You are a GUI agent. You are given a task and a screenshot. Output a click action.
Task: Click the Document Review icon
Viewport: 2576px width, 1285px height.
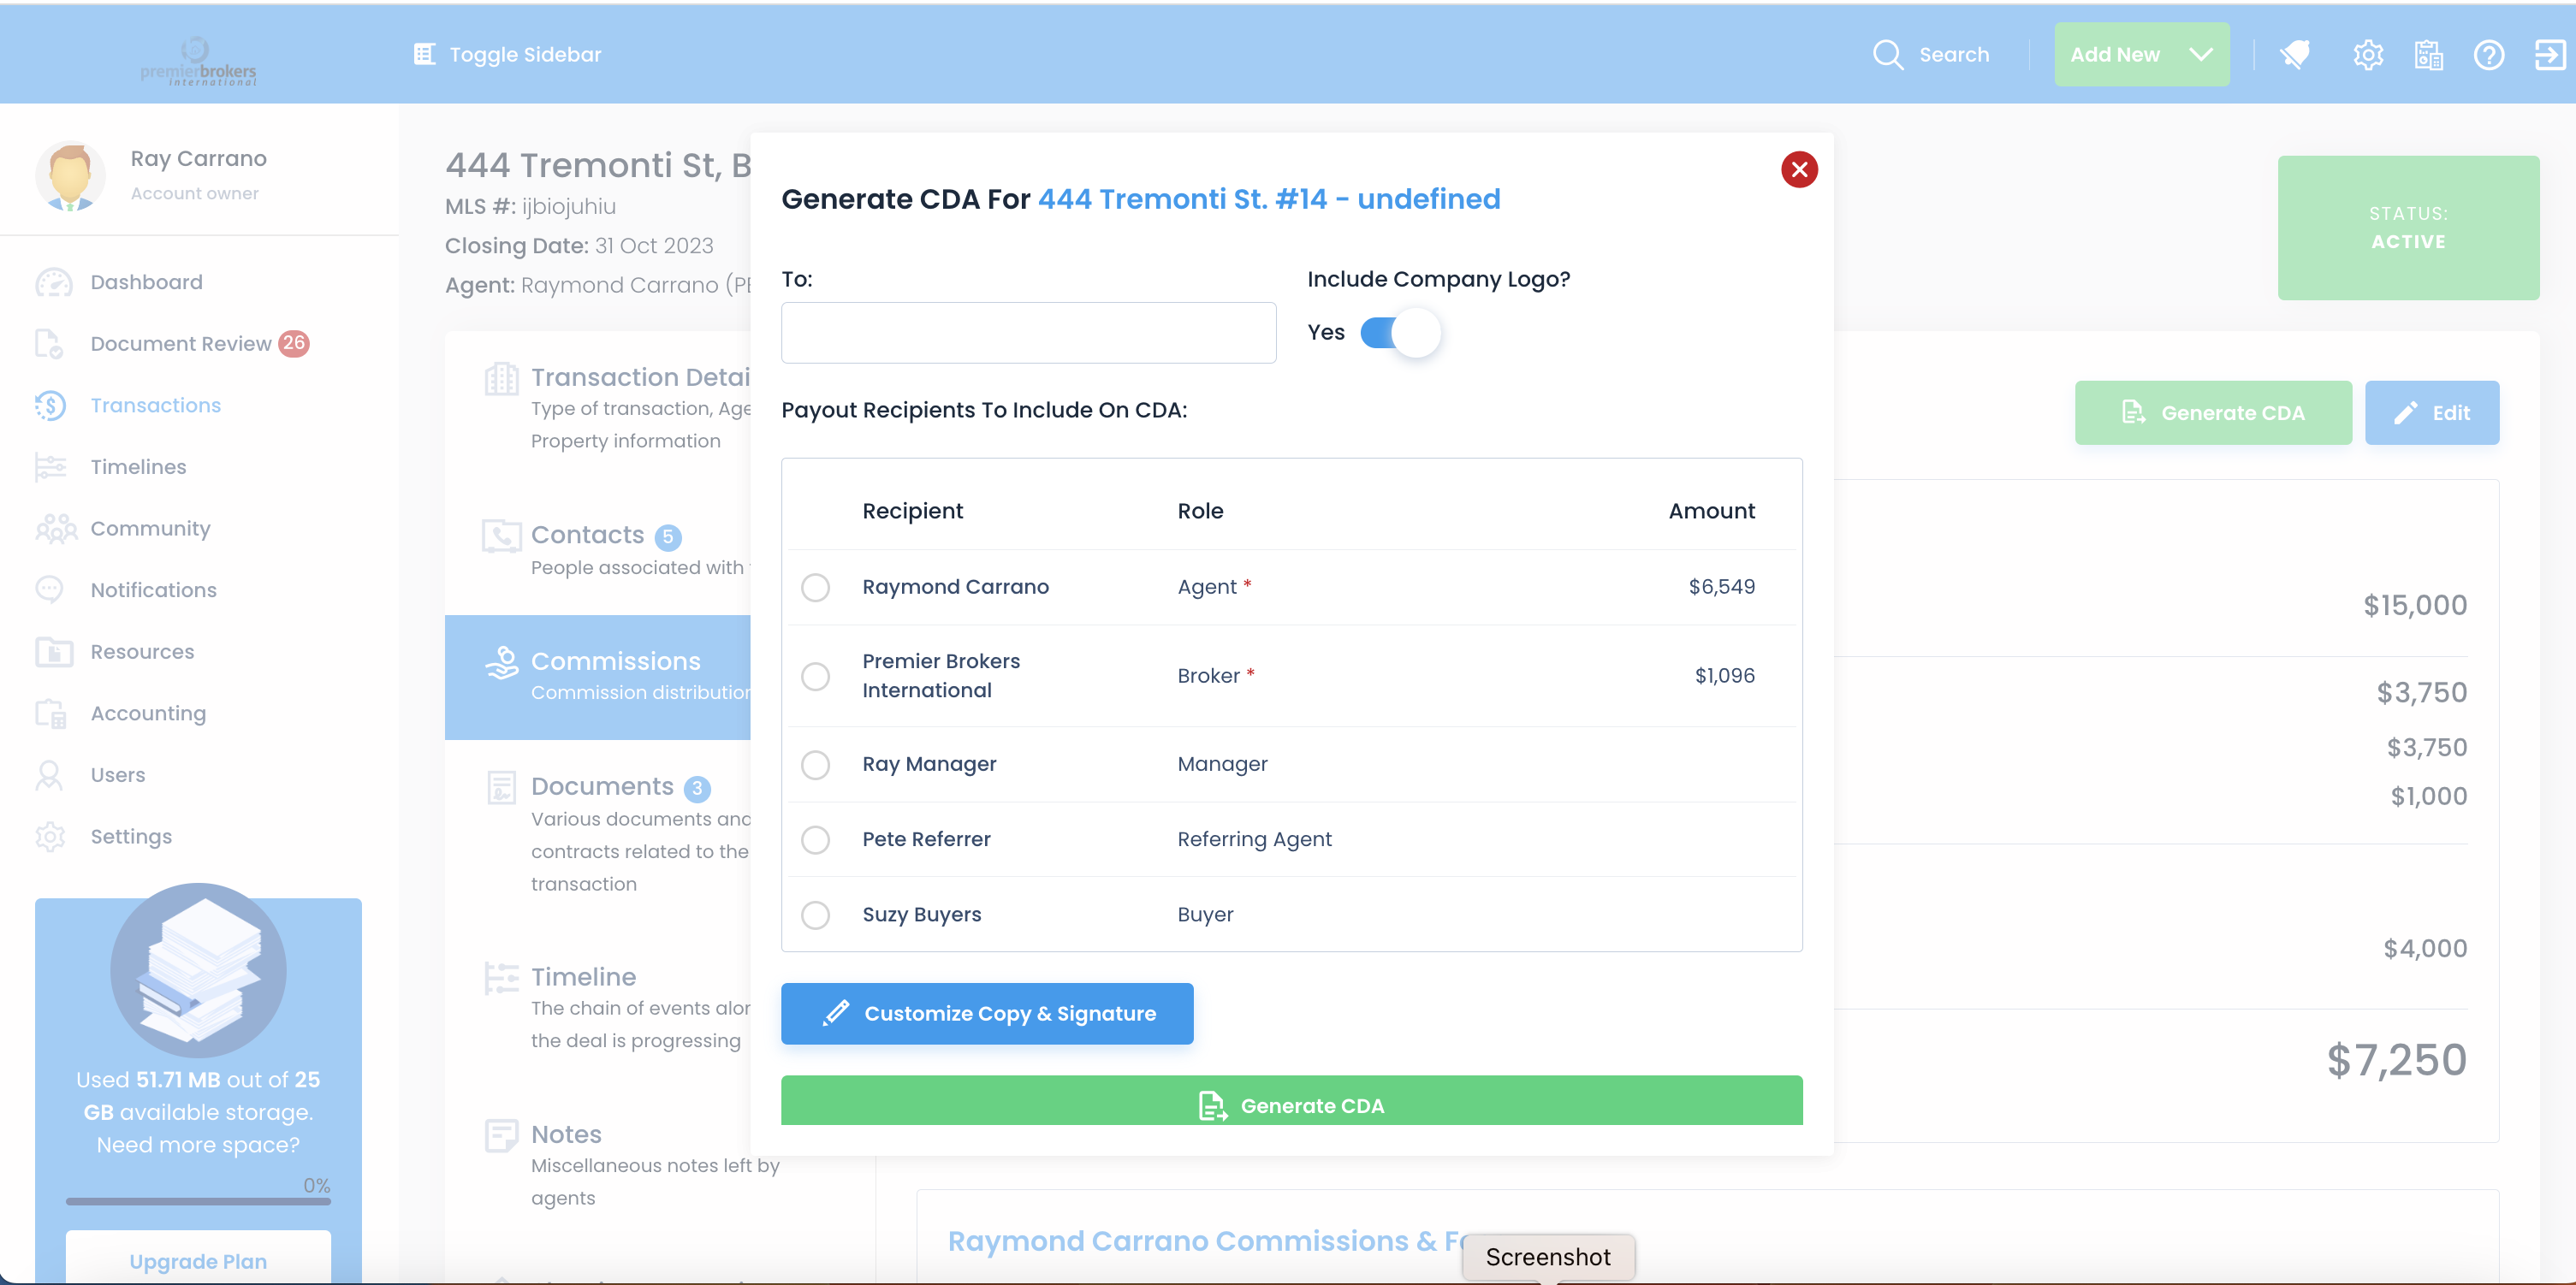pos(49,344)
